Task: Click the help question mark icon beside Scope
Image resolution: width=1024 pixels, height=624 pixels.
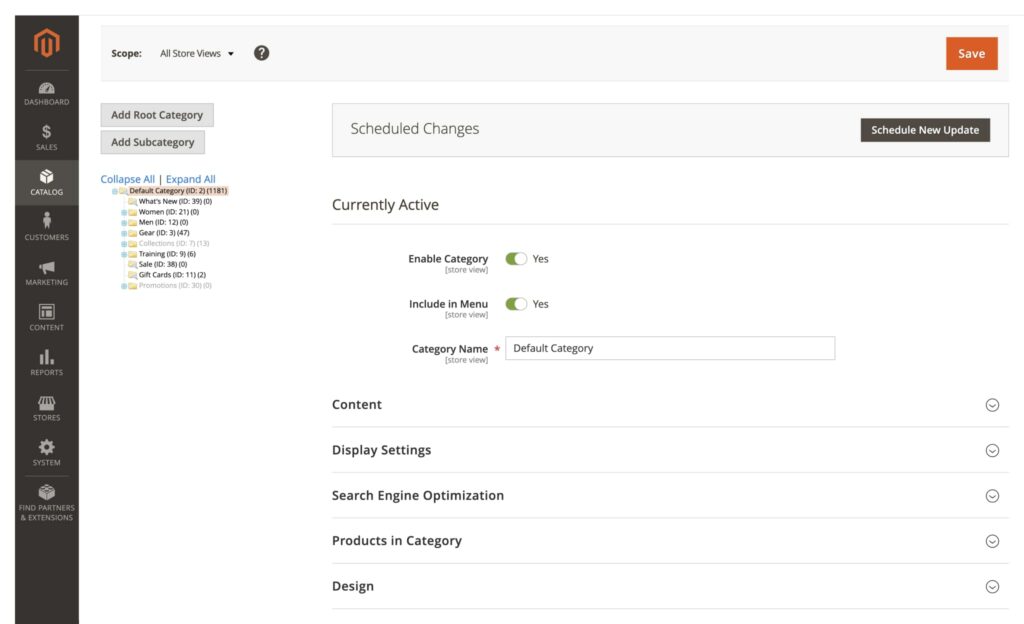Action: (x=261, y=53)
